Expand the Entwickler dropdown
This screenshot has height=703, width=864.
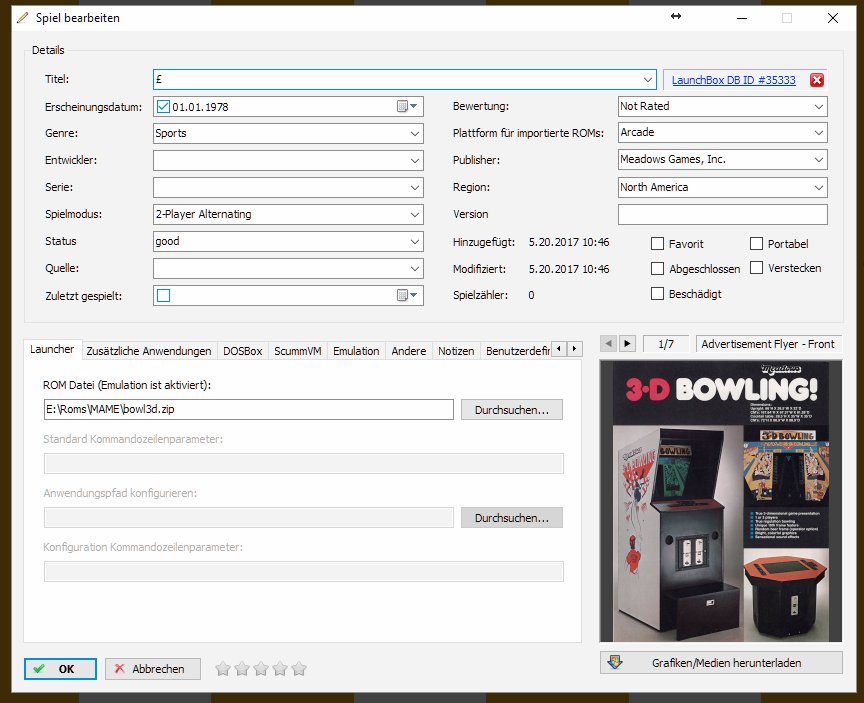(415, 160)
